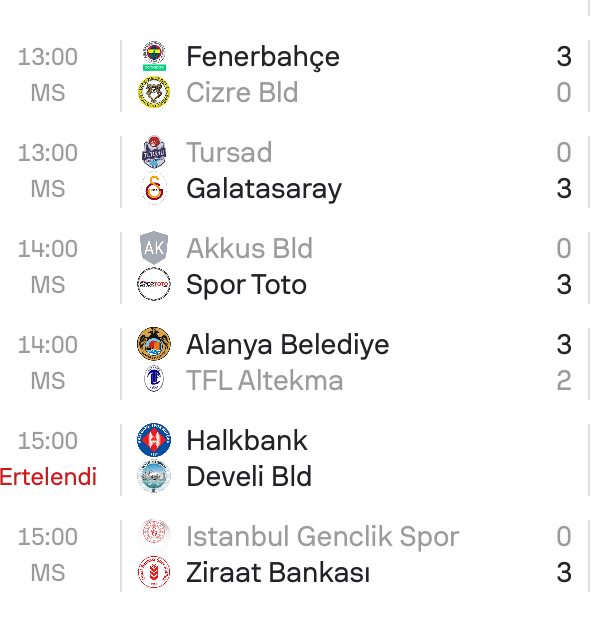The width and height of the screenshot is (596, 618).
Task: Open the Ziraat Bankası team name
Action: (x=278, y=573)
